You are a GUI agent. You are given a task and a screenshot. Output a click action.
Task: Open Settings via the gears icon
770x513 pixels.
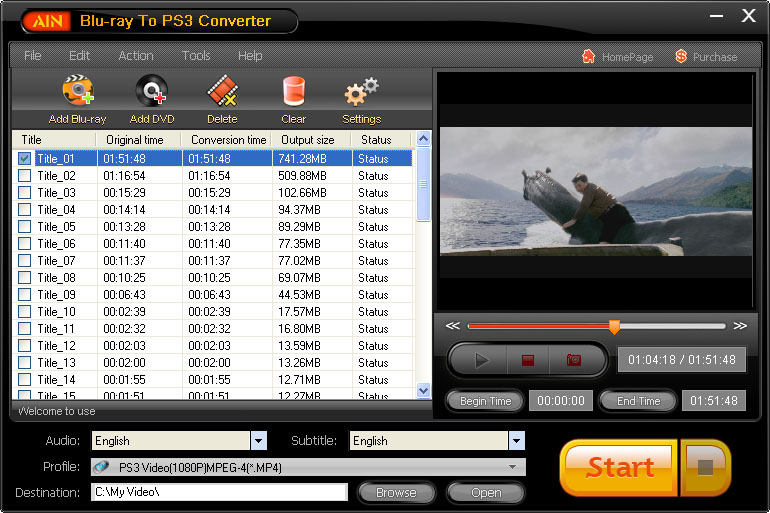click(x=361, y=91)
